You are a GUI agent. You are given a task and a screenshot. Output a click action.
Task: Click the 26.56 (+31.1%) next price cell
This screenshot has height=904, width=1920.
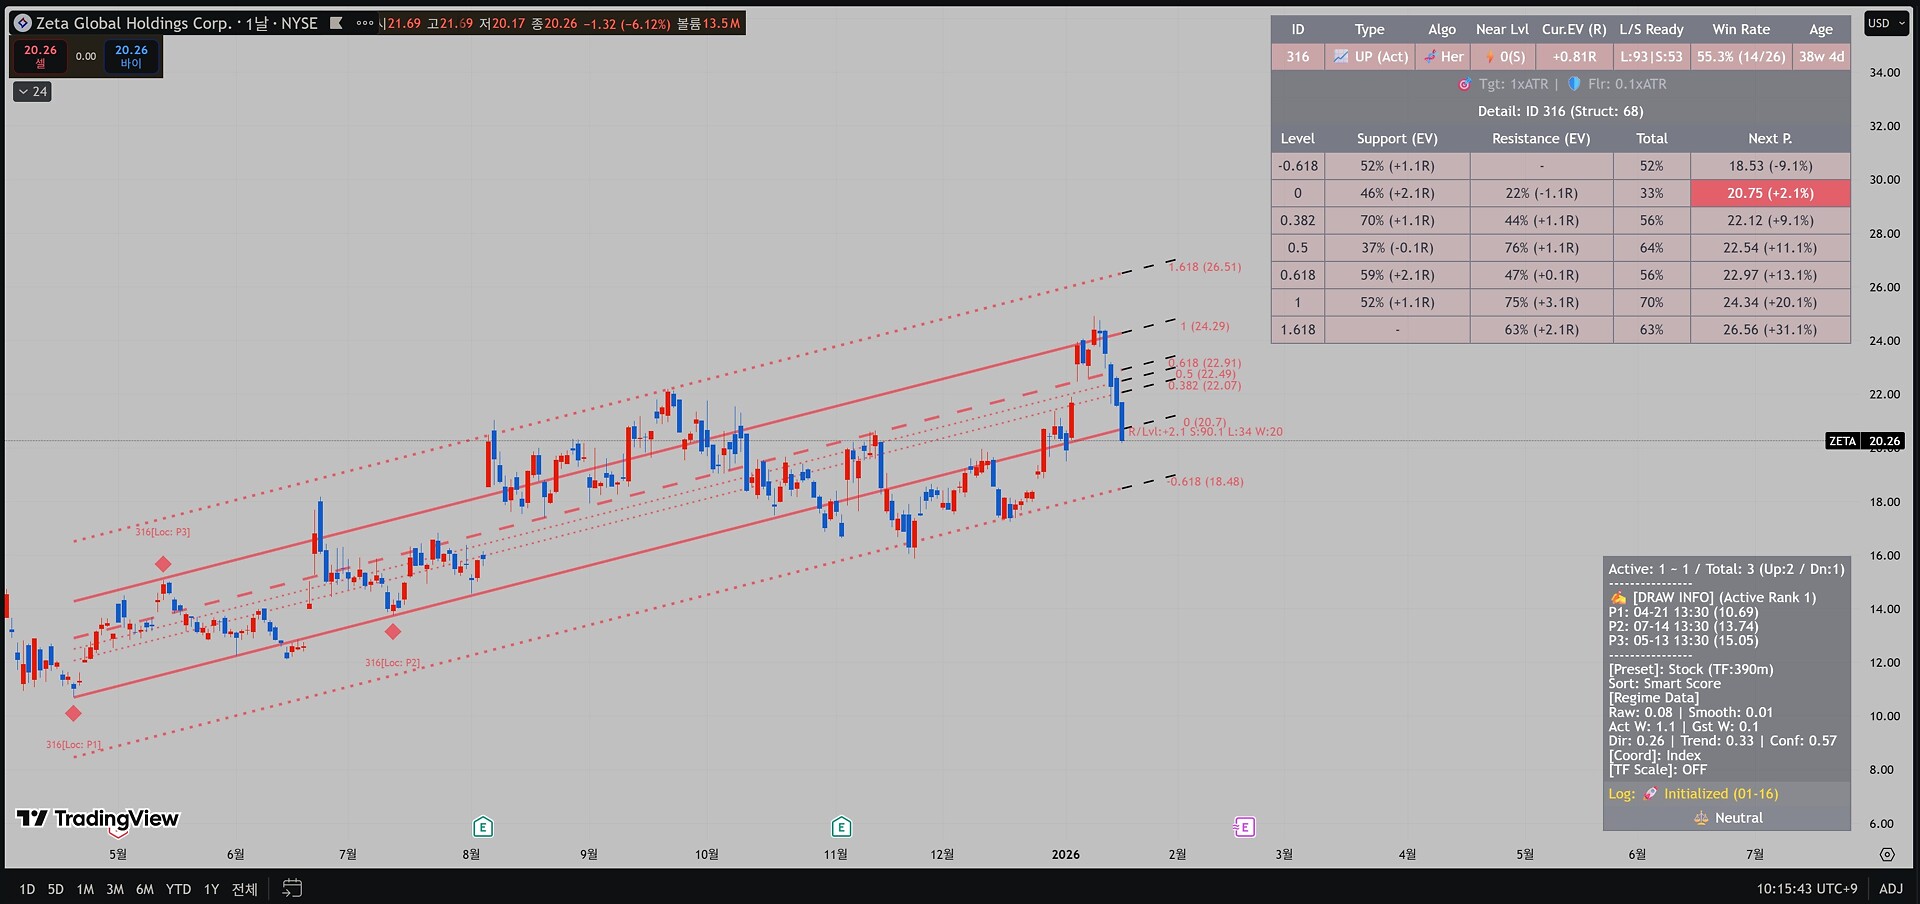pyautogui.click(x=1770, y=330)
